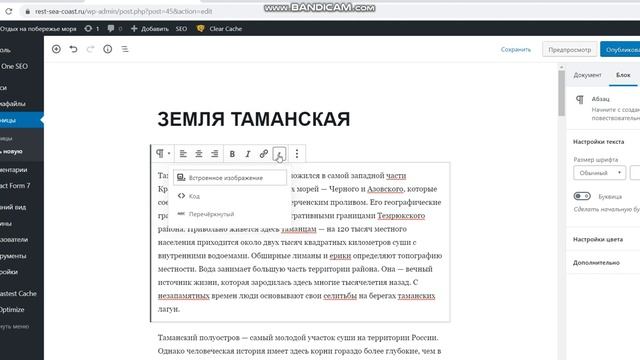Open font size Обычный dropdown
The height and width of the screenshot is (360, 640).
pyautogui.click(x=599, y=173)
